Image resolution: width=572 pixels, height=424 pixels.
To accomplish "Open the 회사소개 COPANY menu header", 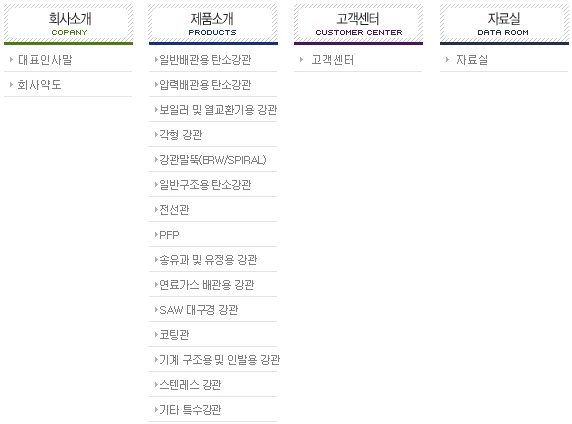I will (69, 24).
